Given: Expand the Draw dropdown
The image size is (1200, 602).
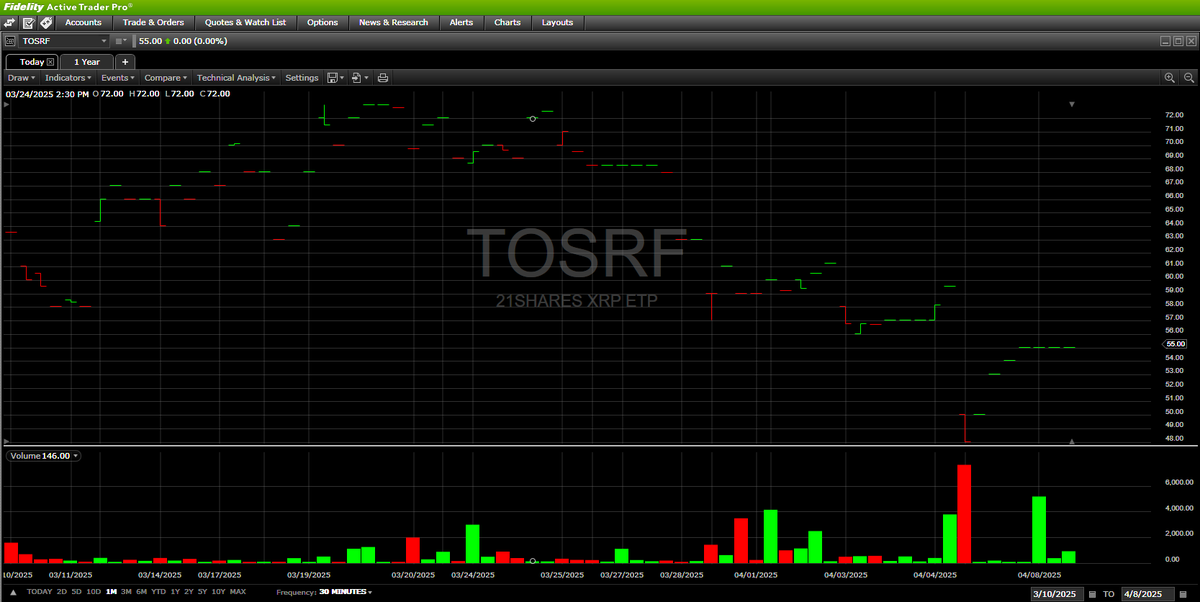Looking at the screenshot, I should 21,77.
